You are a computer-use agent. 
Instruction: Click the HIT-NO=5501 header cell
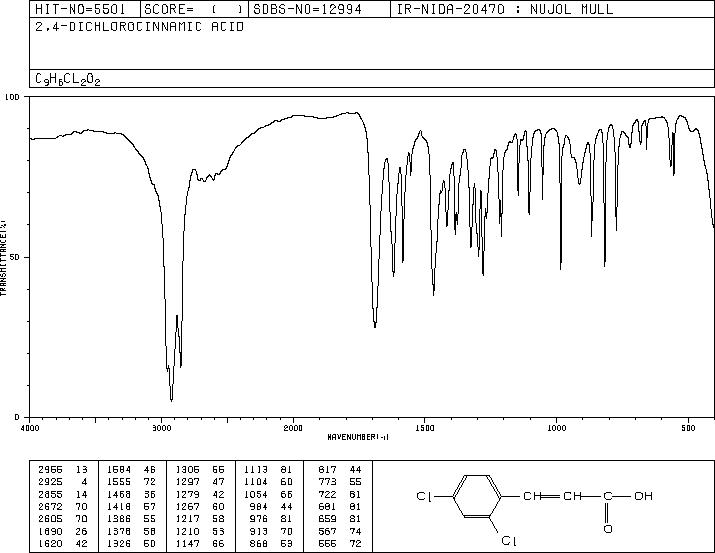click(x=79, y=9)
